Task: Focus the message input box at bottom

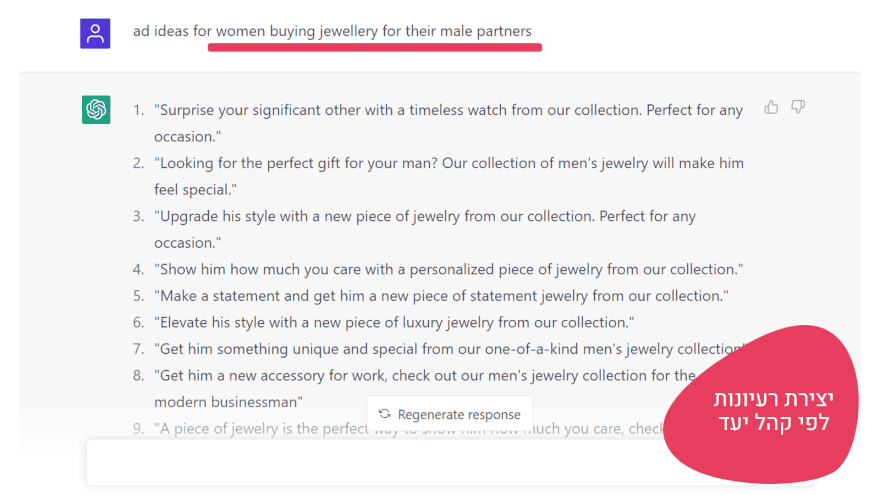Action: pos(380,462)
